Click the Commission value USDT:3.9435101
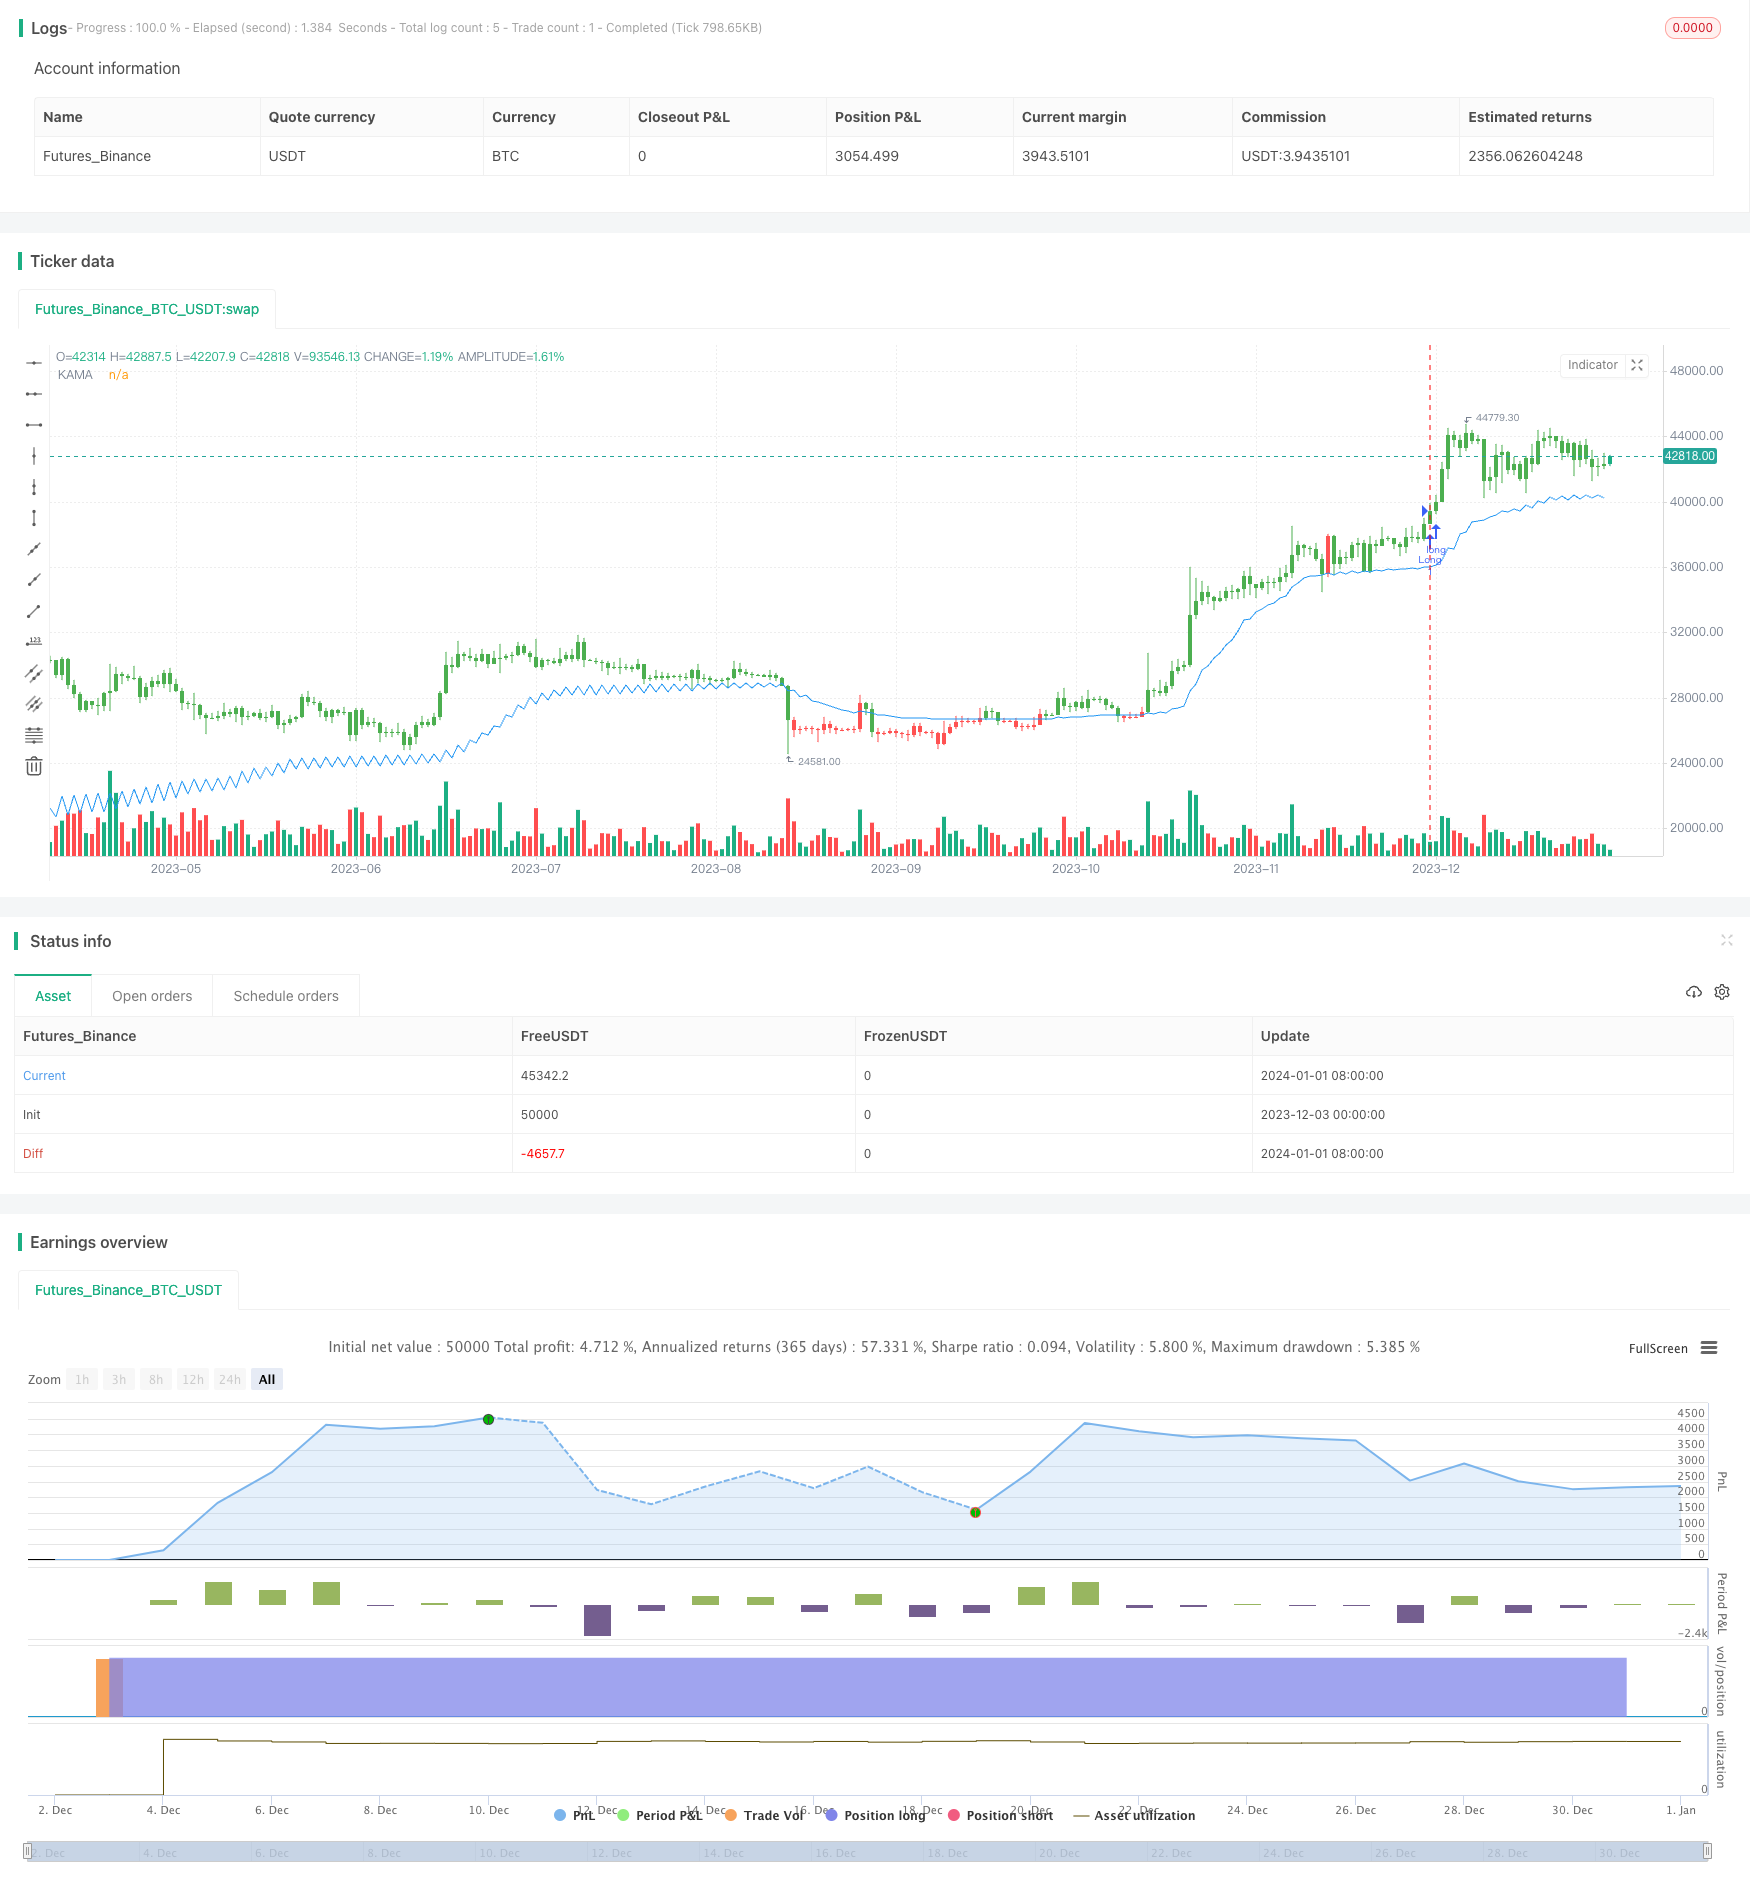1750x1891 pixels. point(1296,156)
